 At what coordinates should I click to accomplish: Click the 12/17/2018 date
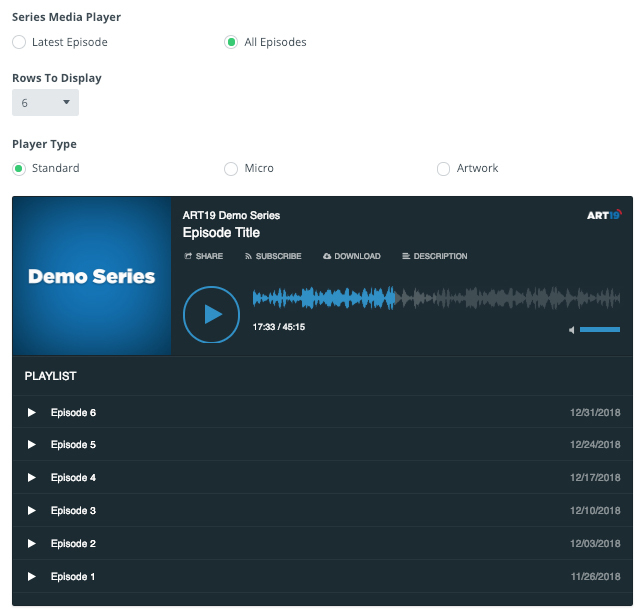click(x=595, y=477)
